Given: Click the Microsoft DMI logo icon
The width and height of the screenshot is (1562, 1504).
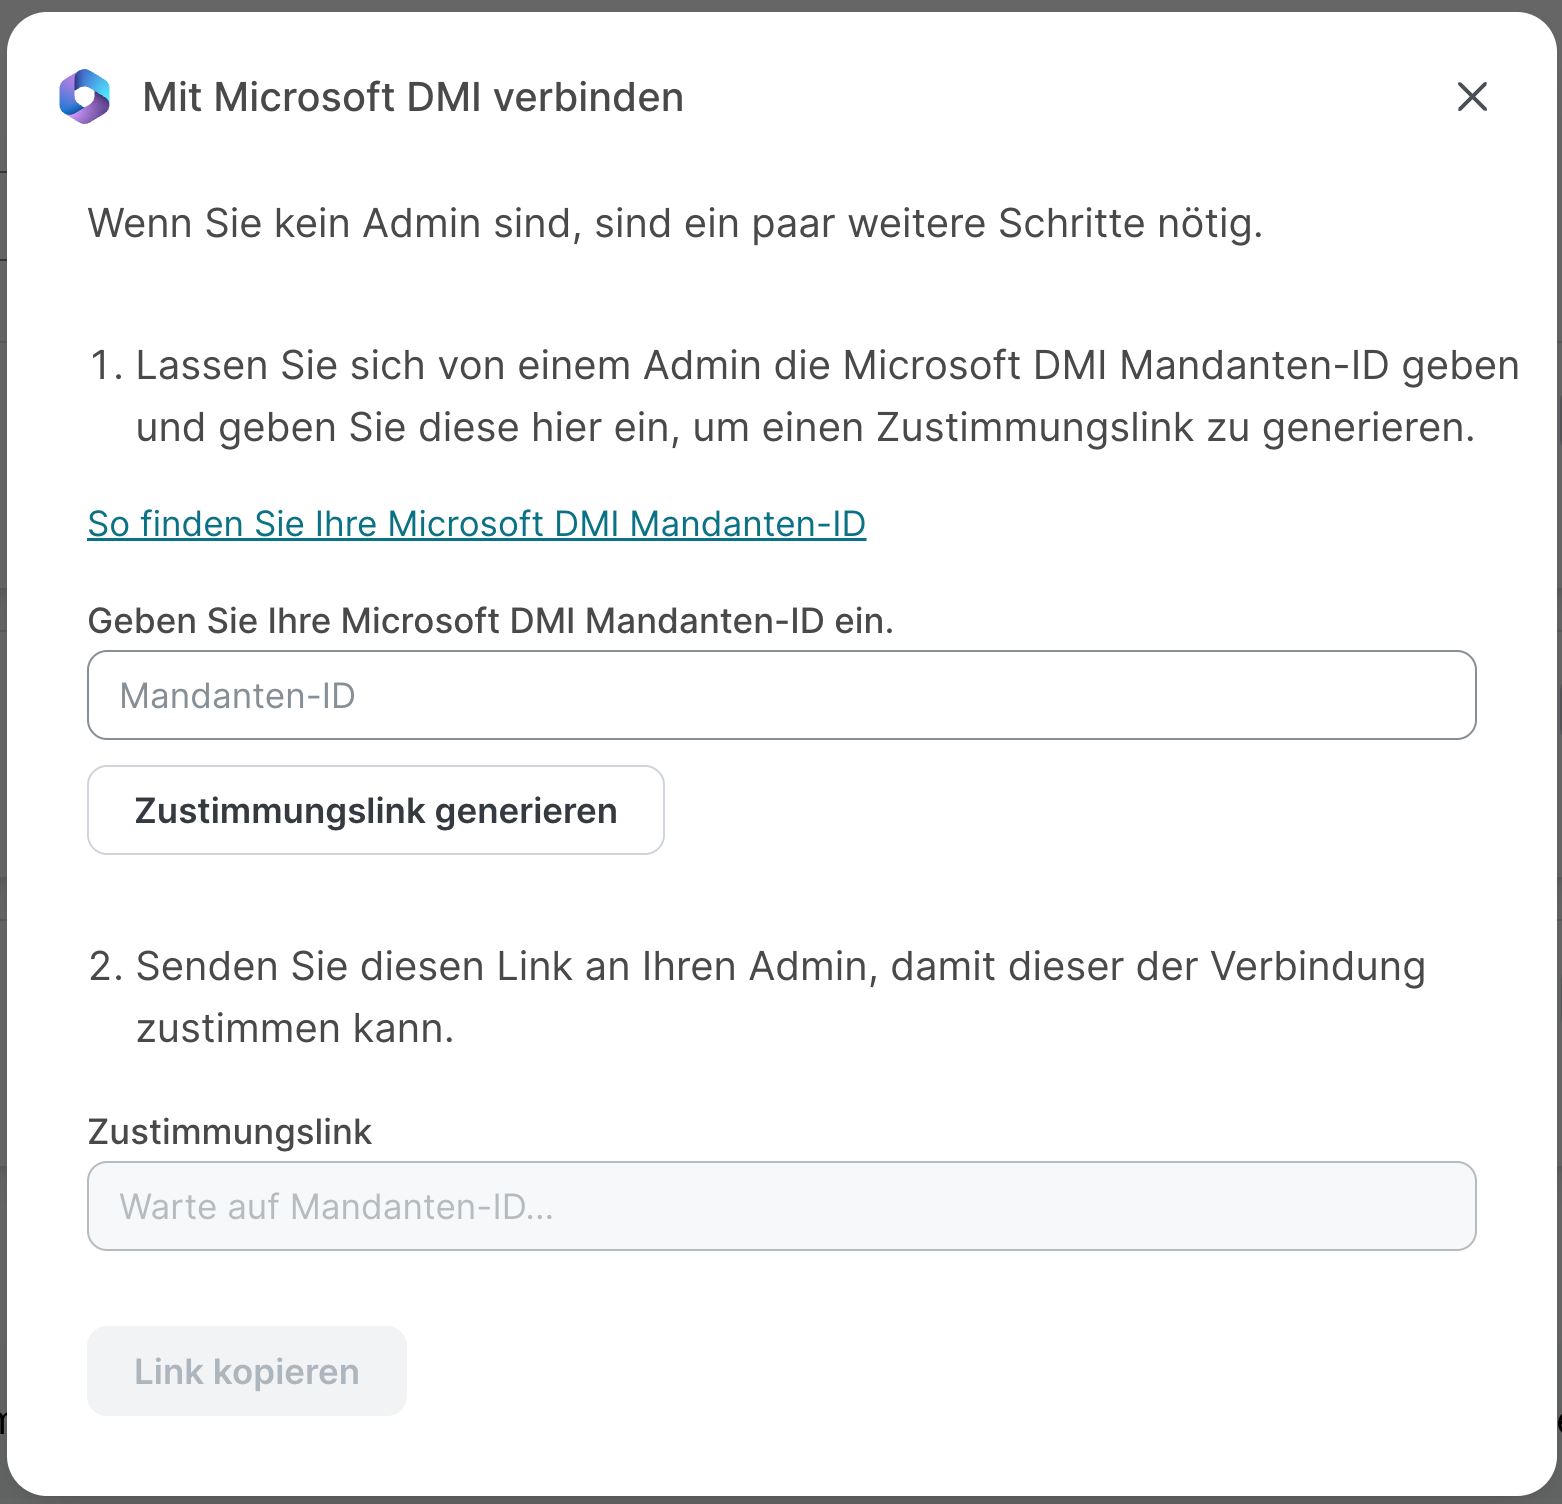Looking at the screenshot, I should point(84,97).
